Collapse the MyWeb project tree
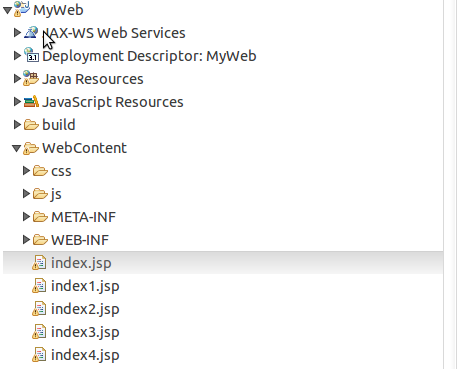 tap(8, 10)
